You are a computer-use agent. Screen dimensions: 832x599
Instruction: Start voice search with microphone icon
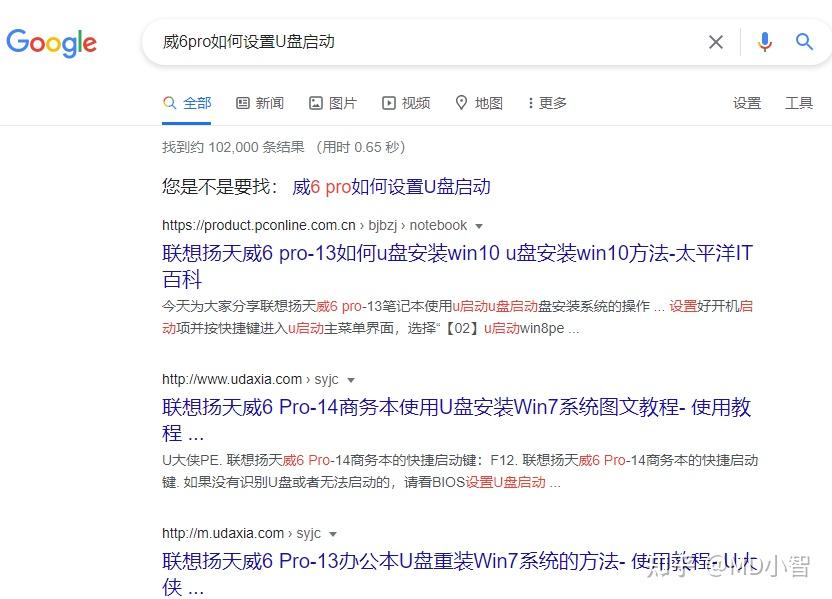(x=765, y=42)
